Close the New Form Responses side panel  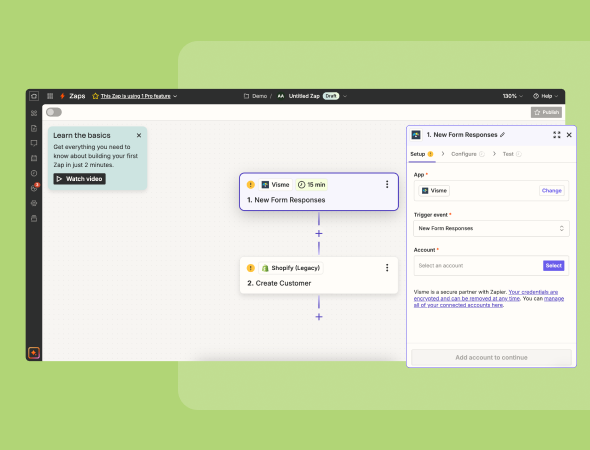point(569,135)
